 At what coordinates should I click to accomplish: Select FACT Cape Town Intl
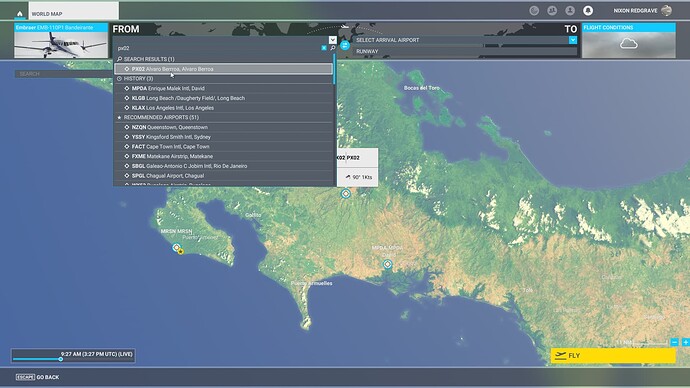223,146
